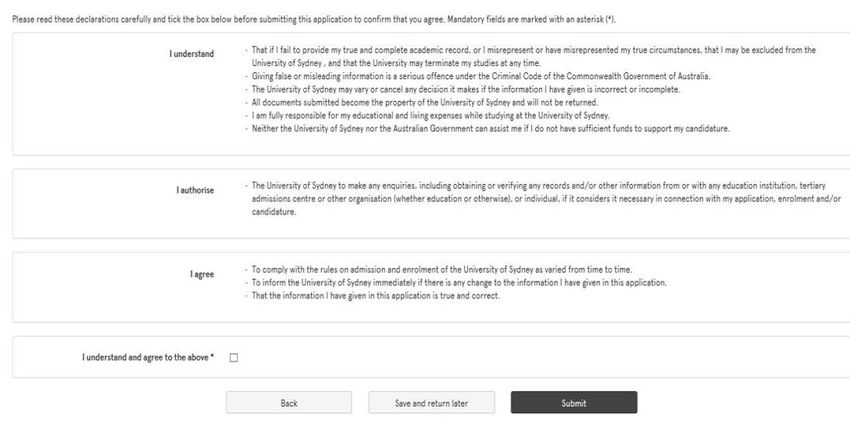Click the line stating information is true and correct

point(376,296)
